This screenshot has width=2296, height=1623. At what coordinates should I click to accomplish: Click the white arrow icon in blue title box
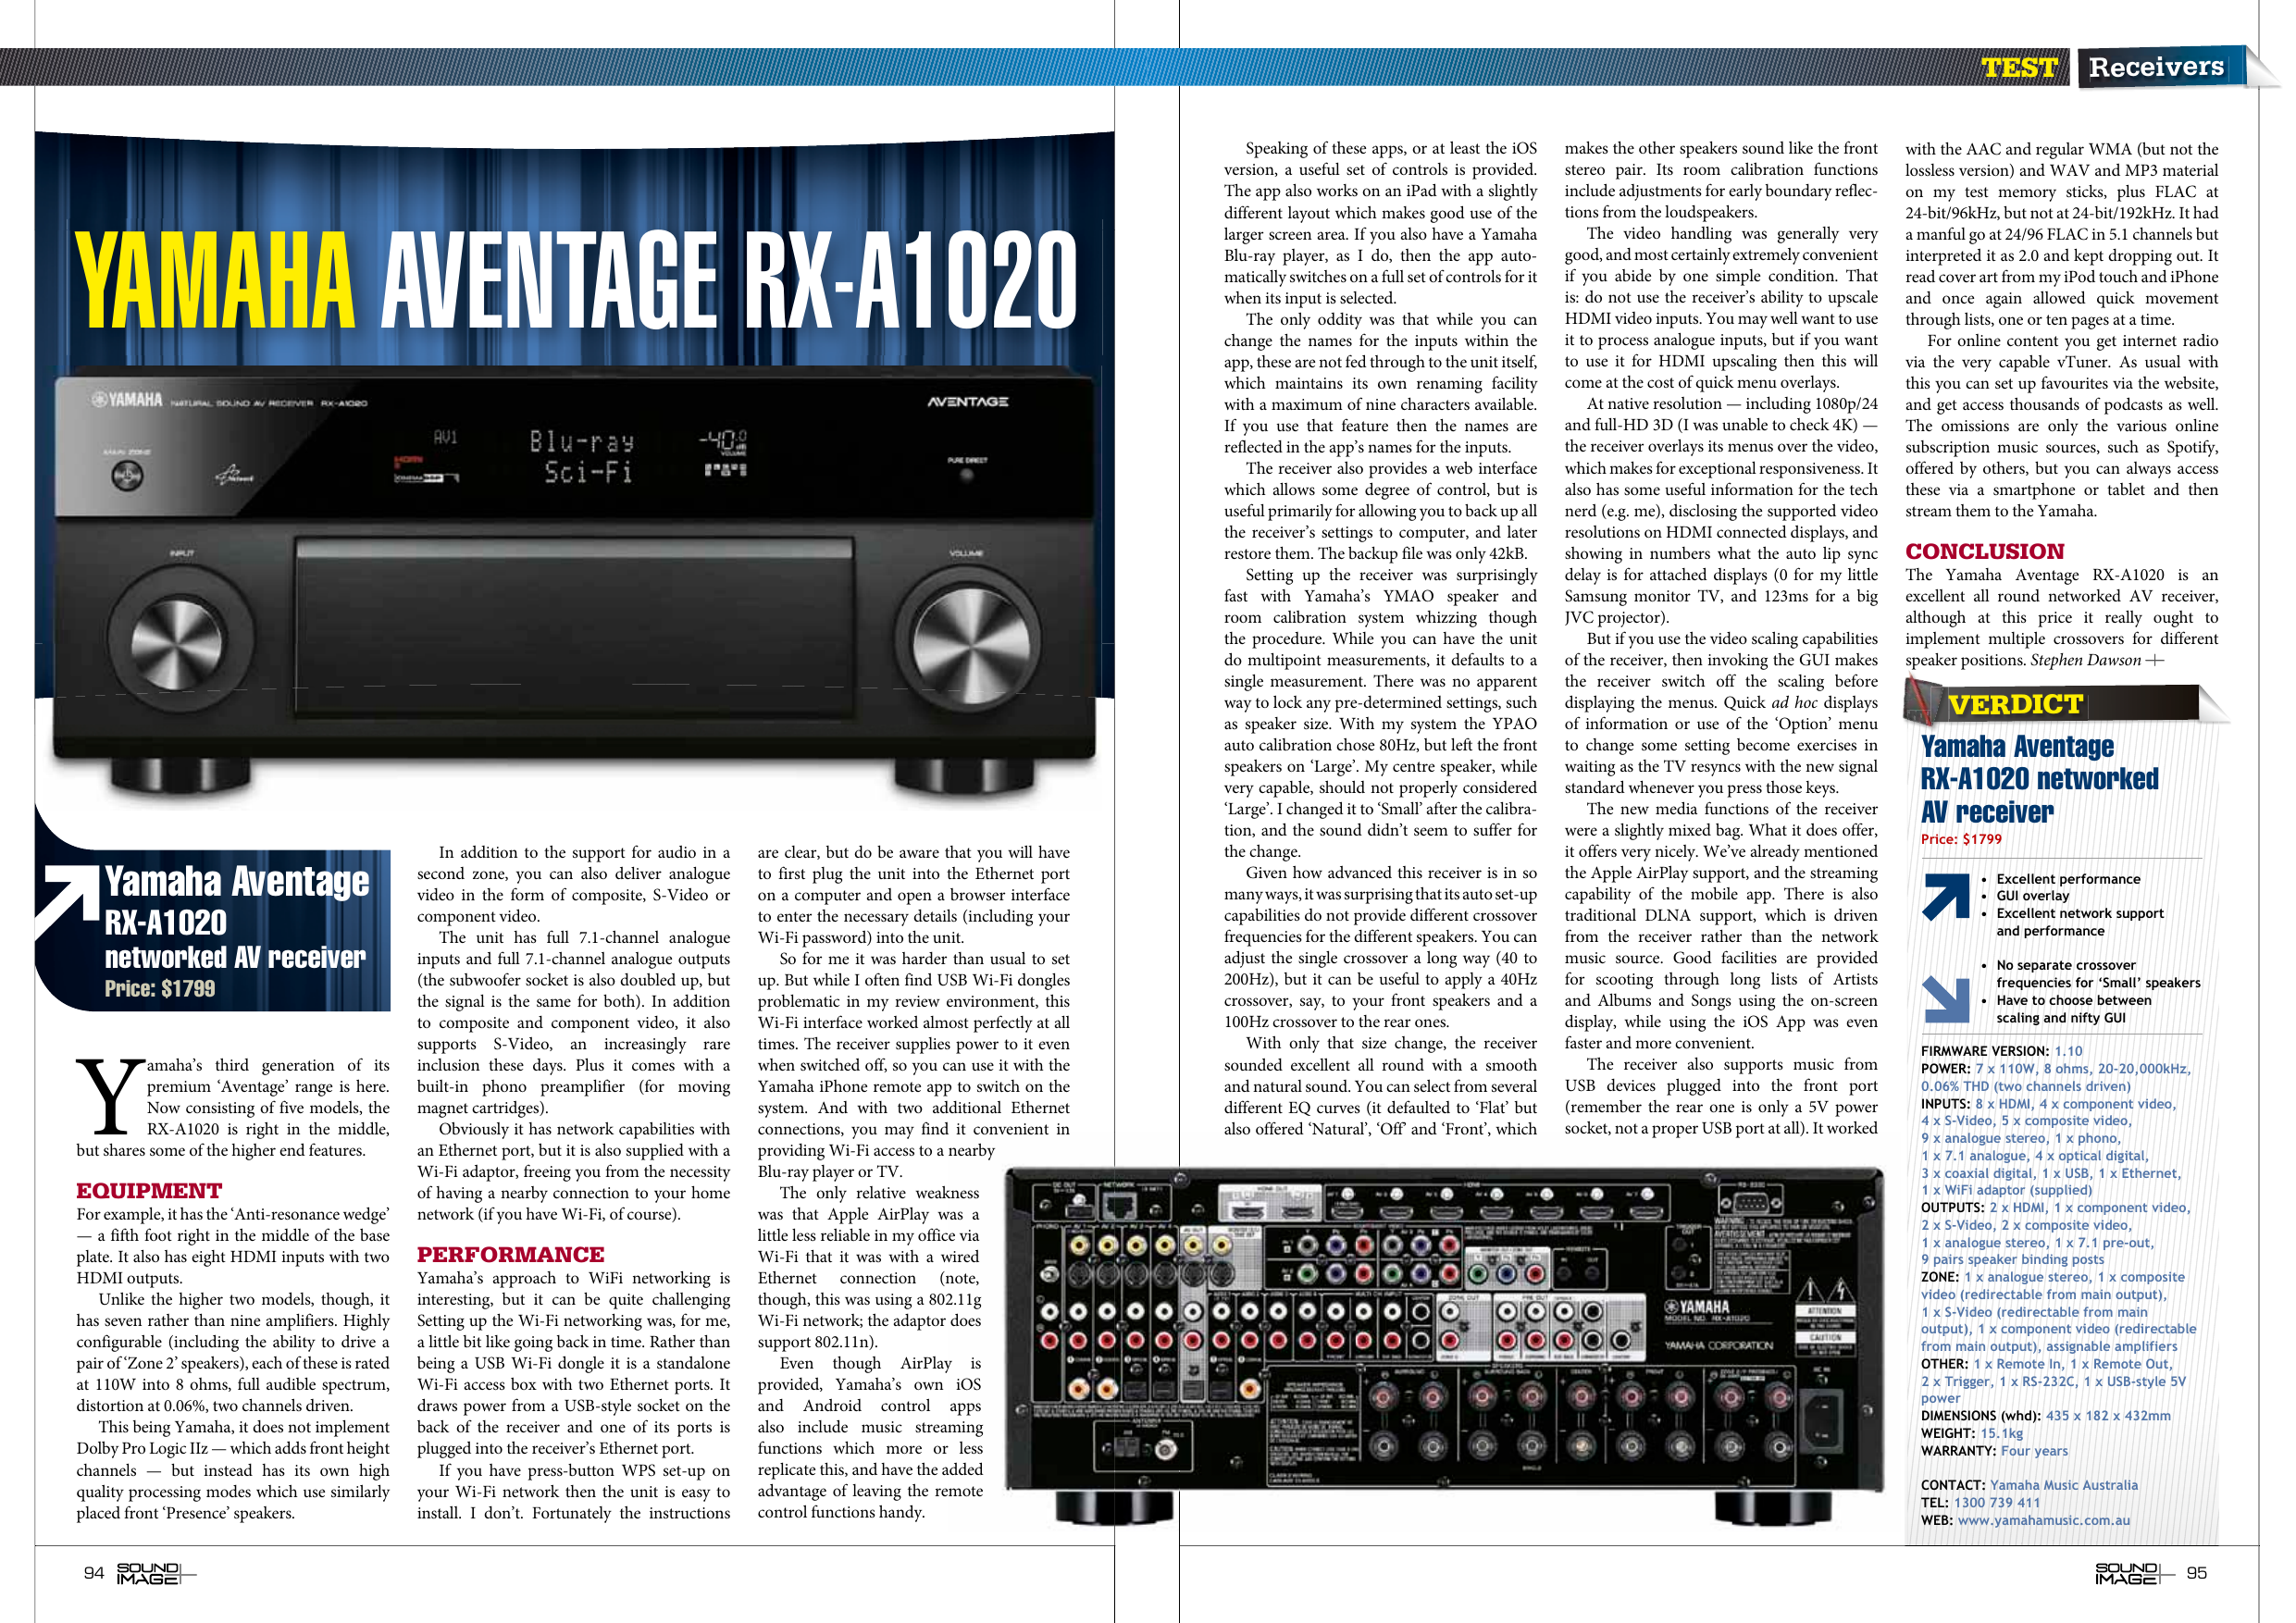click(67, 899)
